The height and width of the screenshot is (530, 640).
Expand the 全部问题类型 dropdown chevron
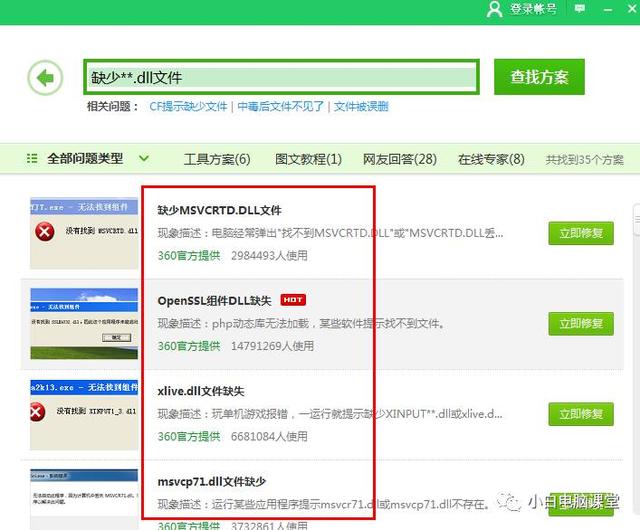144,158
